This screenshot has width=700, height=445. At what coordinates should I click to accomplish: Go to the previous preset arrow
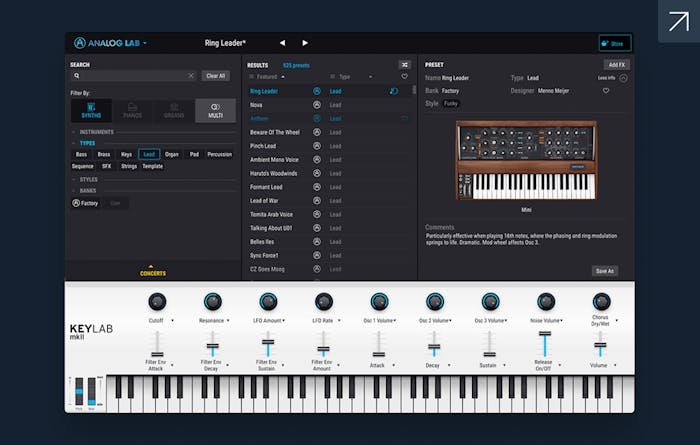[282, 43]
